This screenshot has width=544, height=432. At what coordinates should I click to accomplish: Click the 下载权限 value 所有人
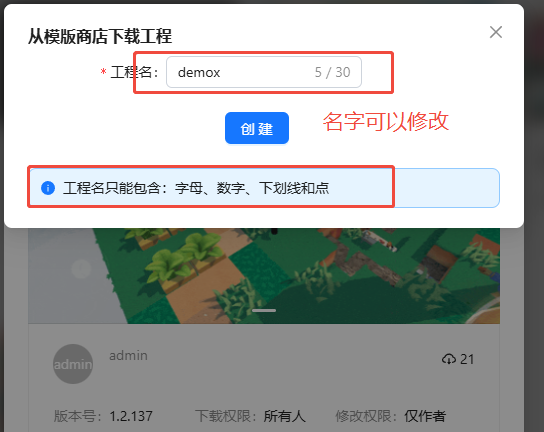[284, 416]
